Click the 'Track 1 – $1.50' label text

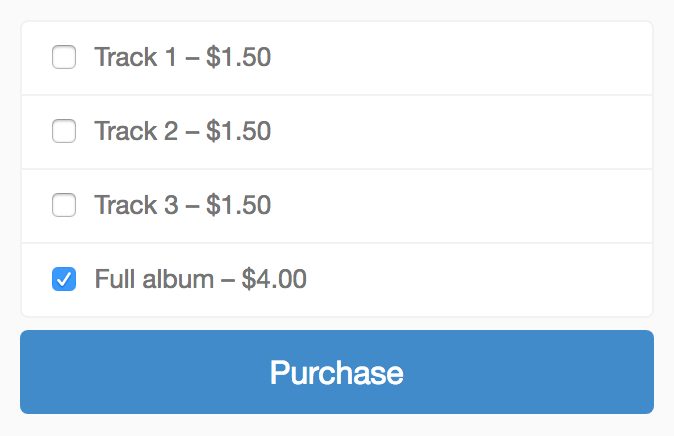(182, 58)
